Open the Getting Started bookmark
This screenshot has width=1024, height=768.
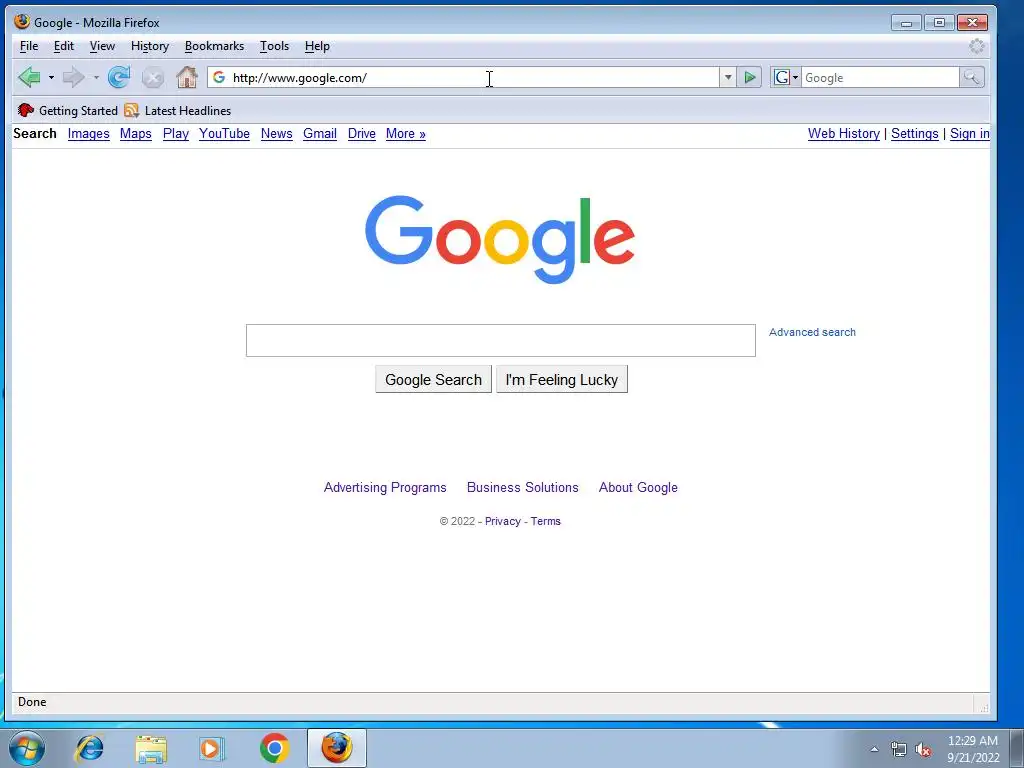coord(68,110)
